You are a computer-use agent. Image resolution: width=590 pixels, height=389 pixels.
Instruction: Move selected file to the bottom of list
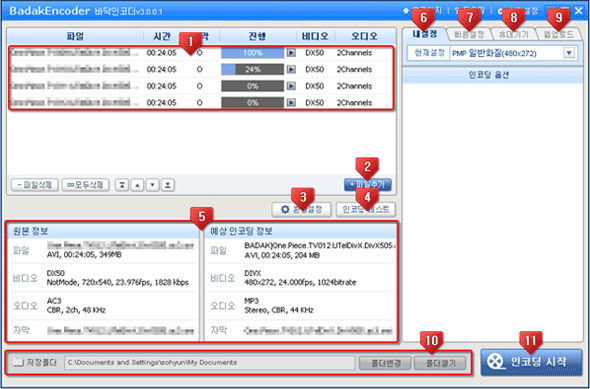tap(168, 185)
